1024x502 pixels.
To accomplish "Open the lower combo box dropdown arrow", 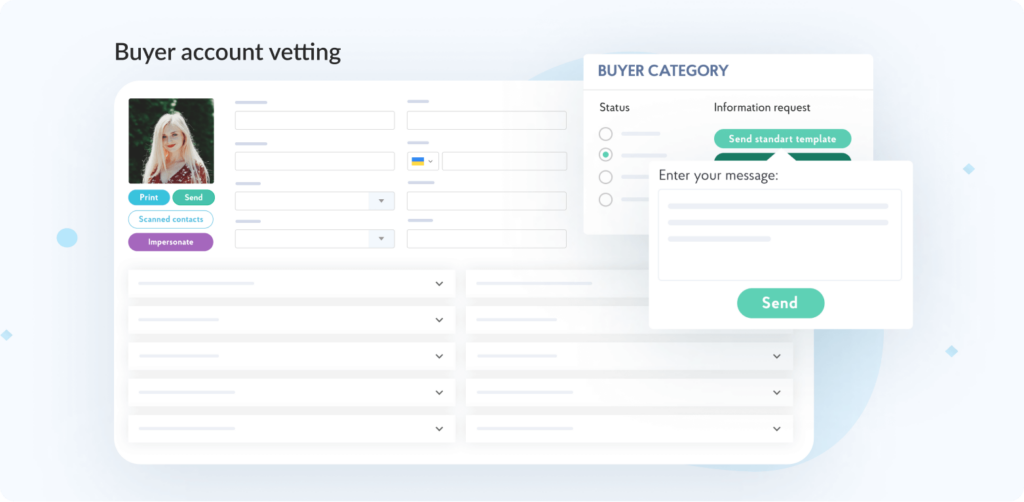I will (x=381, y=239).
